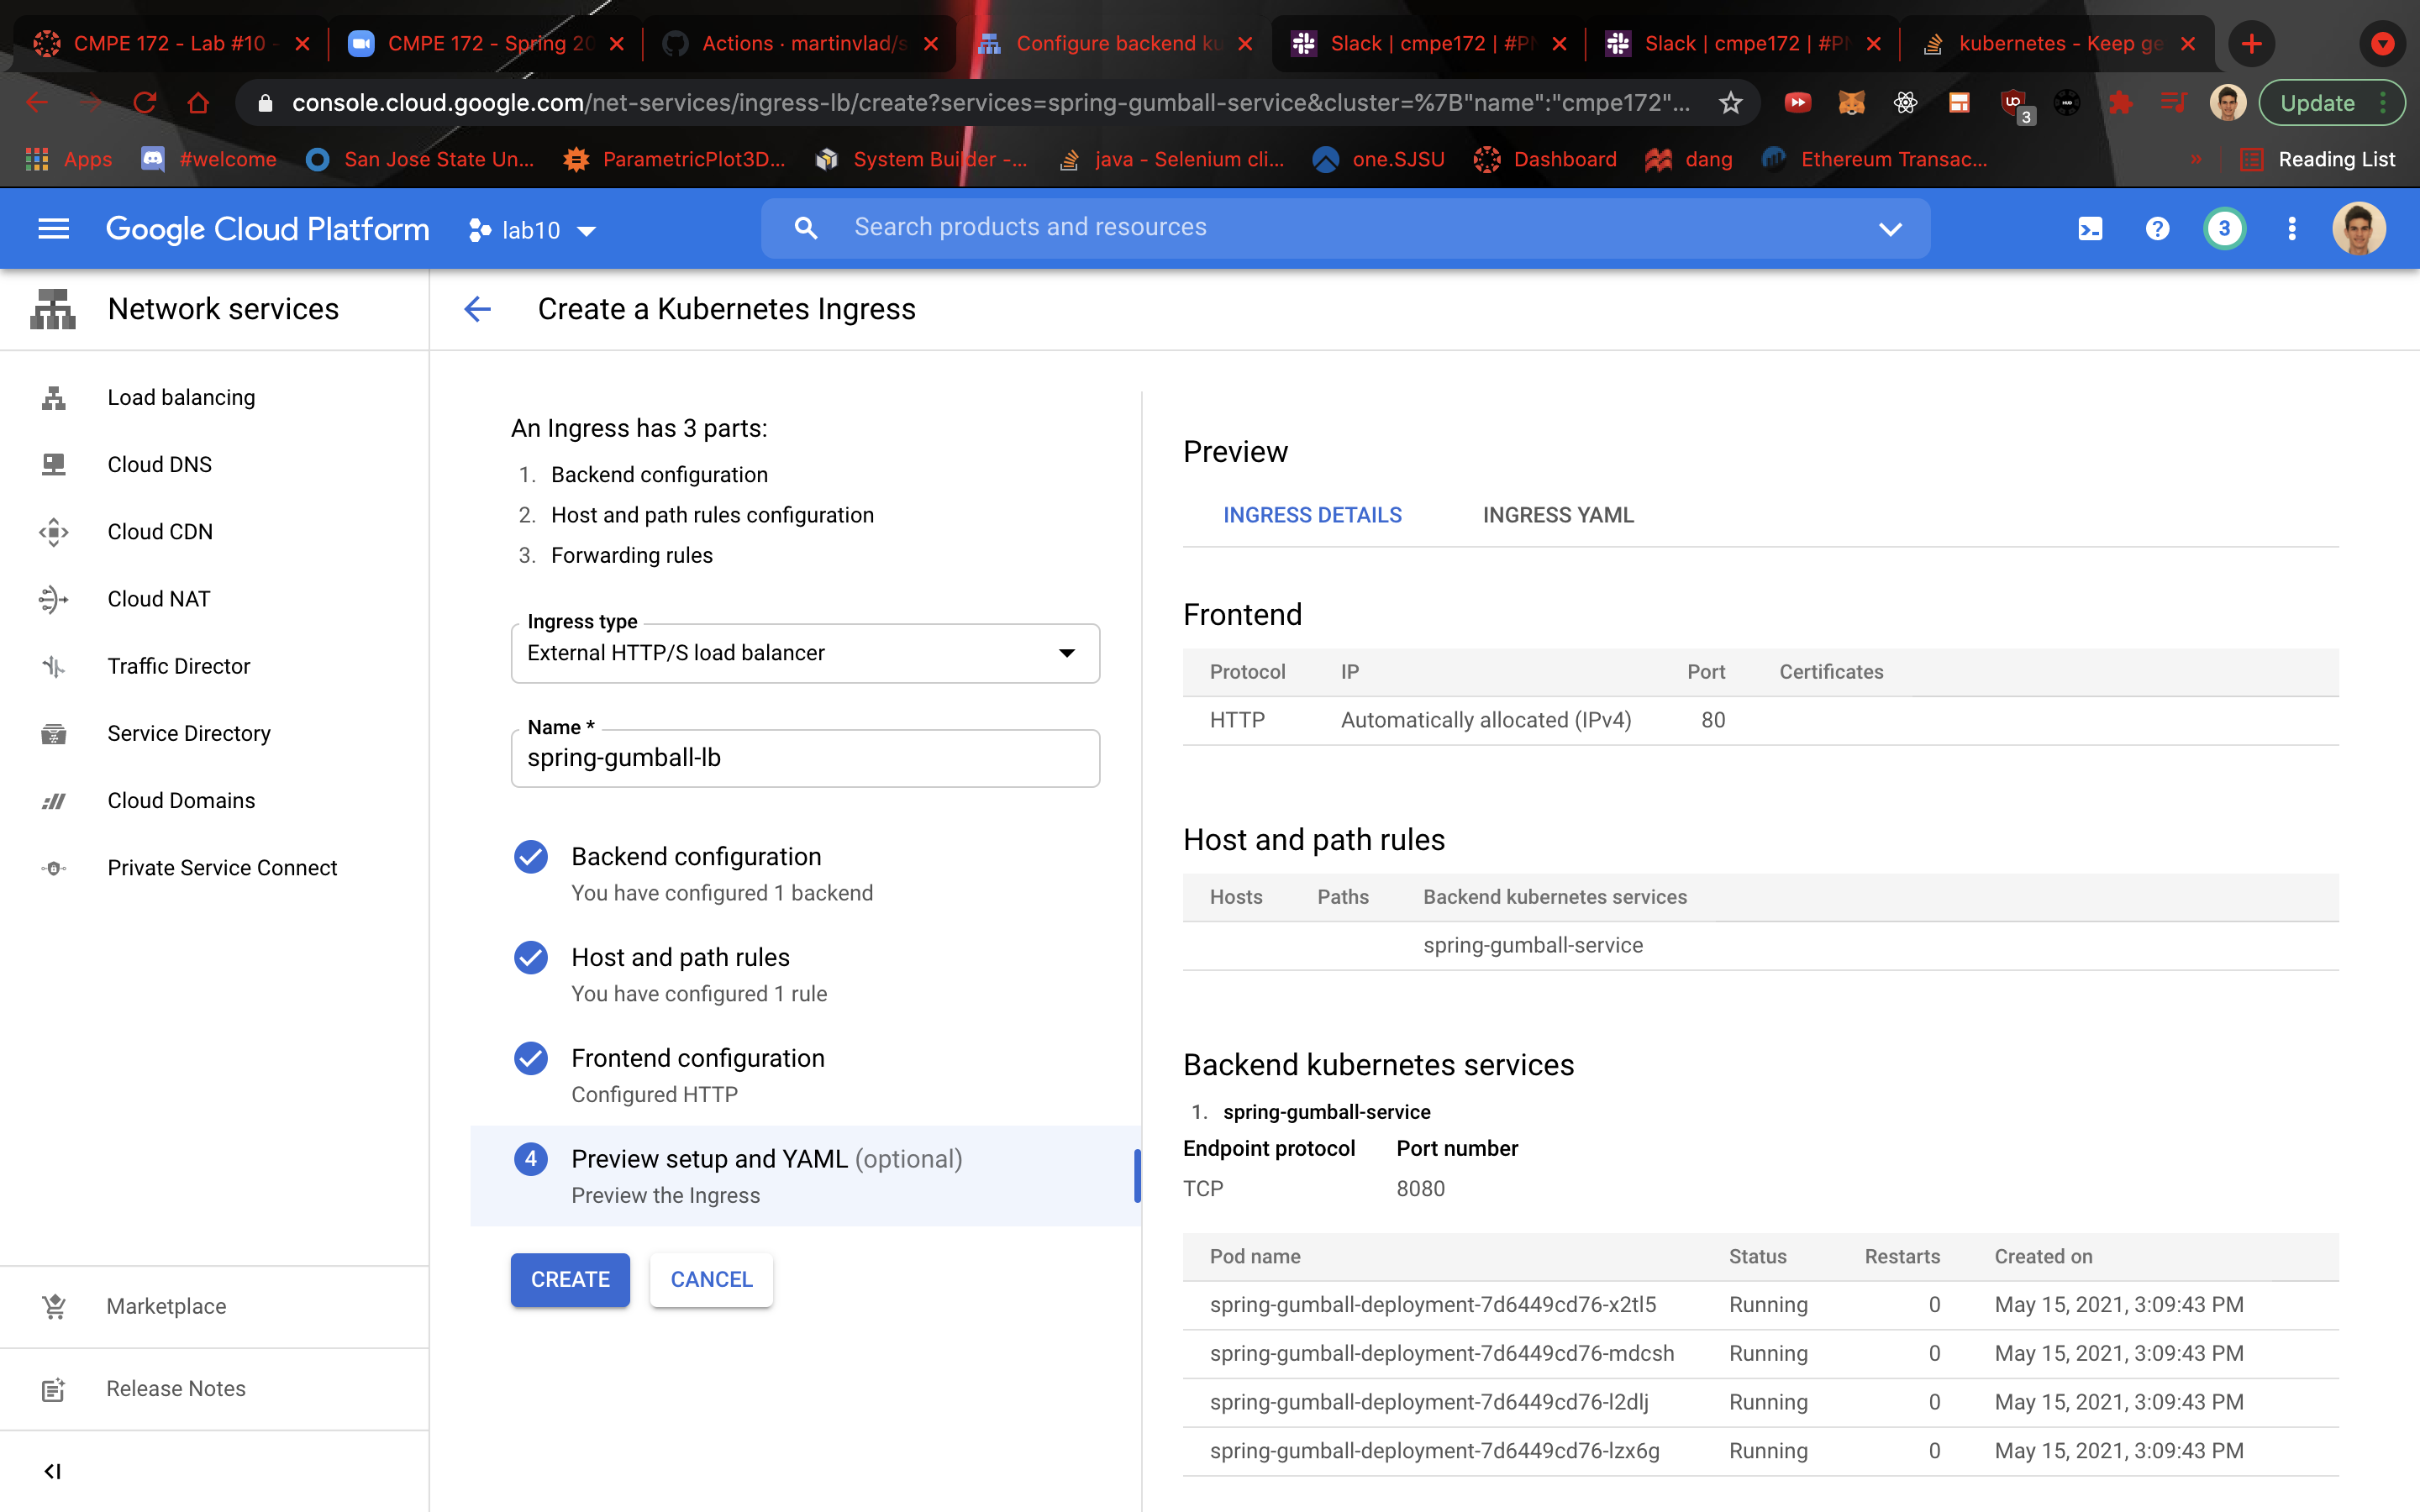Bookmark page with the star icon
This screenshot has height=1512, width=2420.
(1731, 103)
